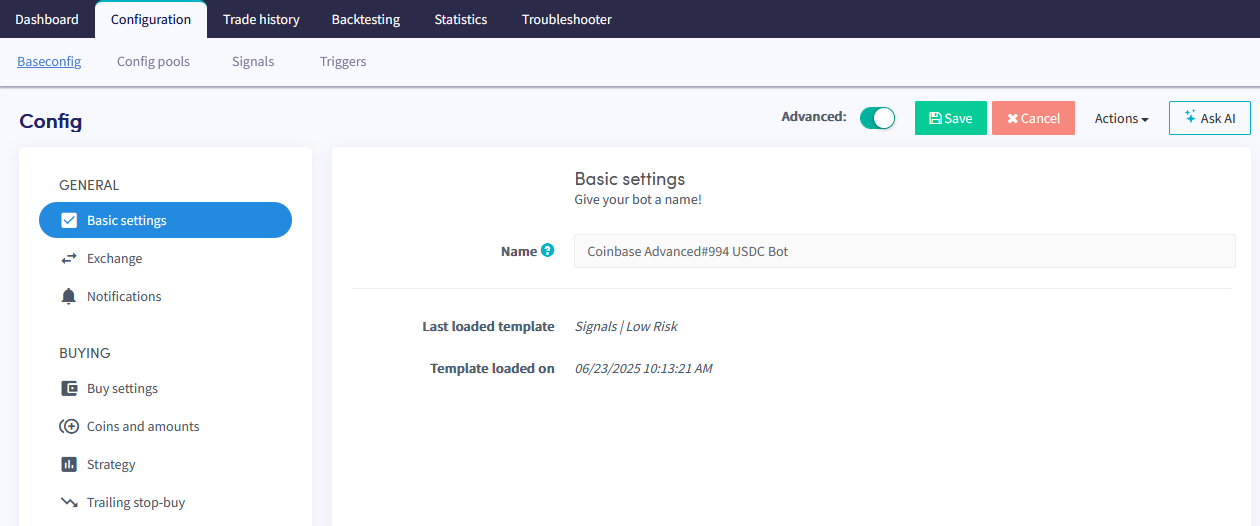This screenshot has height=526, width=1260.
Task: Open the Troubleshooter tab
Action: pyautogui.click(x=567, y=19)
